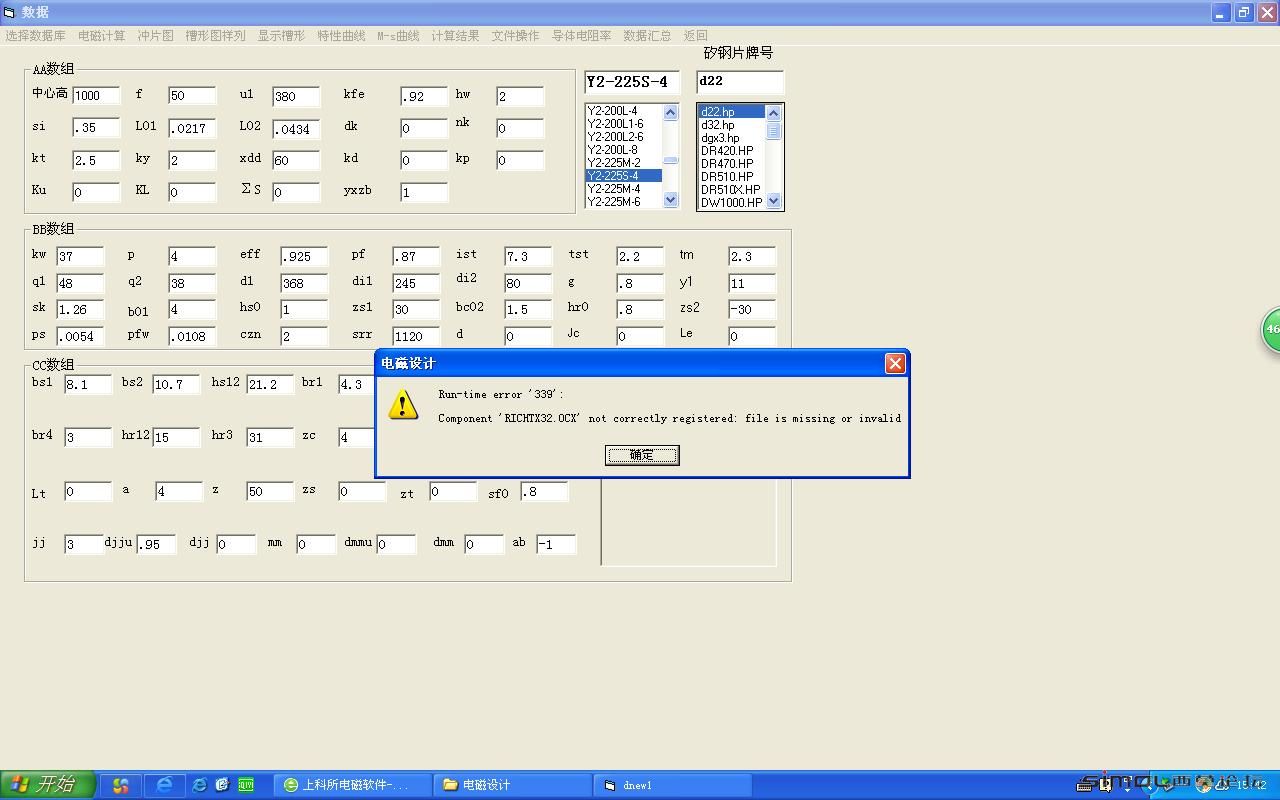Click the yellow warning icon in the dialog

click(403, 404)
